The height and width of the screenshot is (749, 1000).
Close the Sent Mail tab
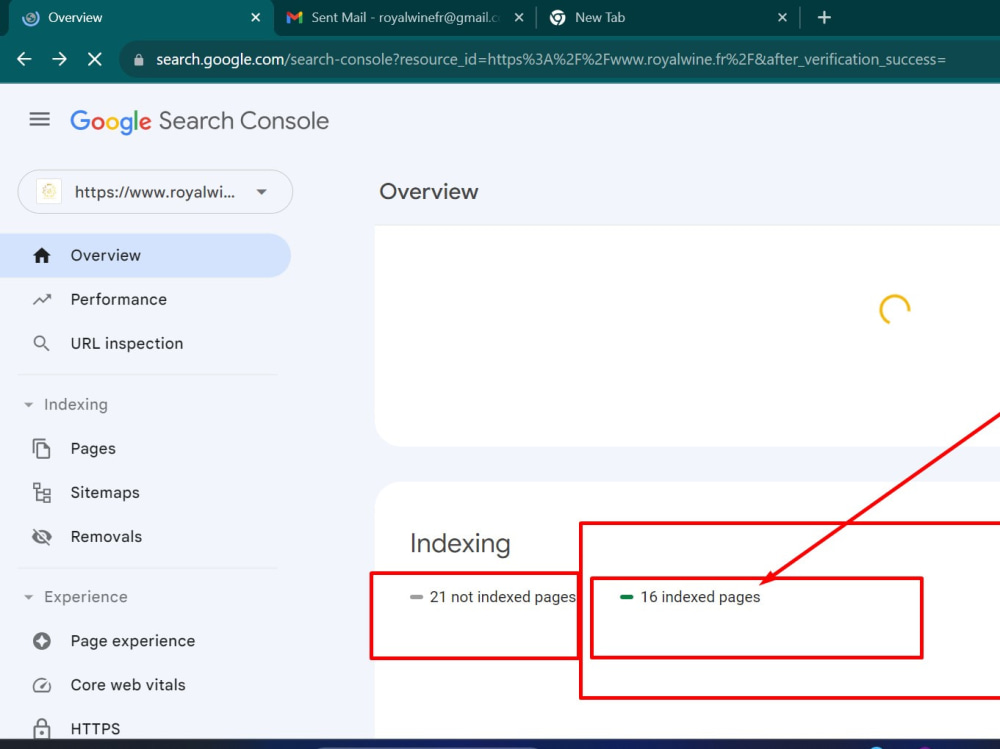point(519,18)
